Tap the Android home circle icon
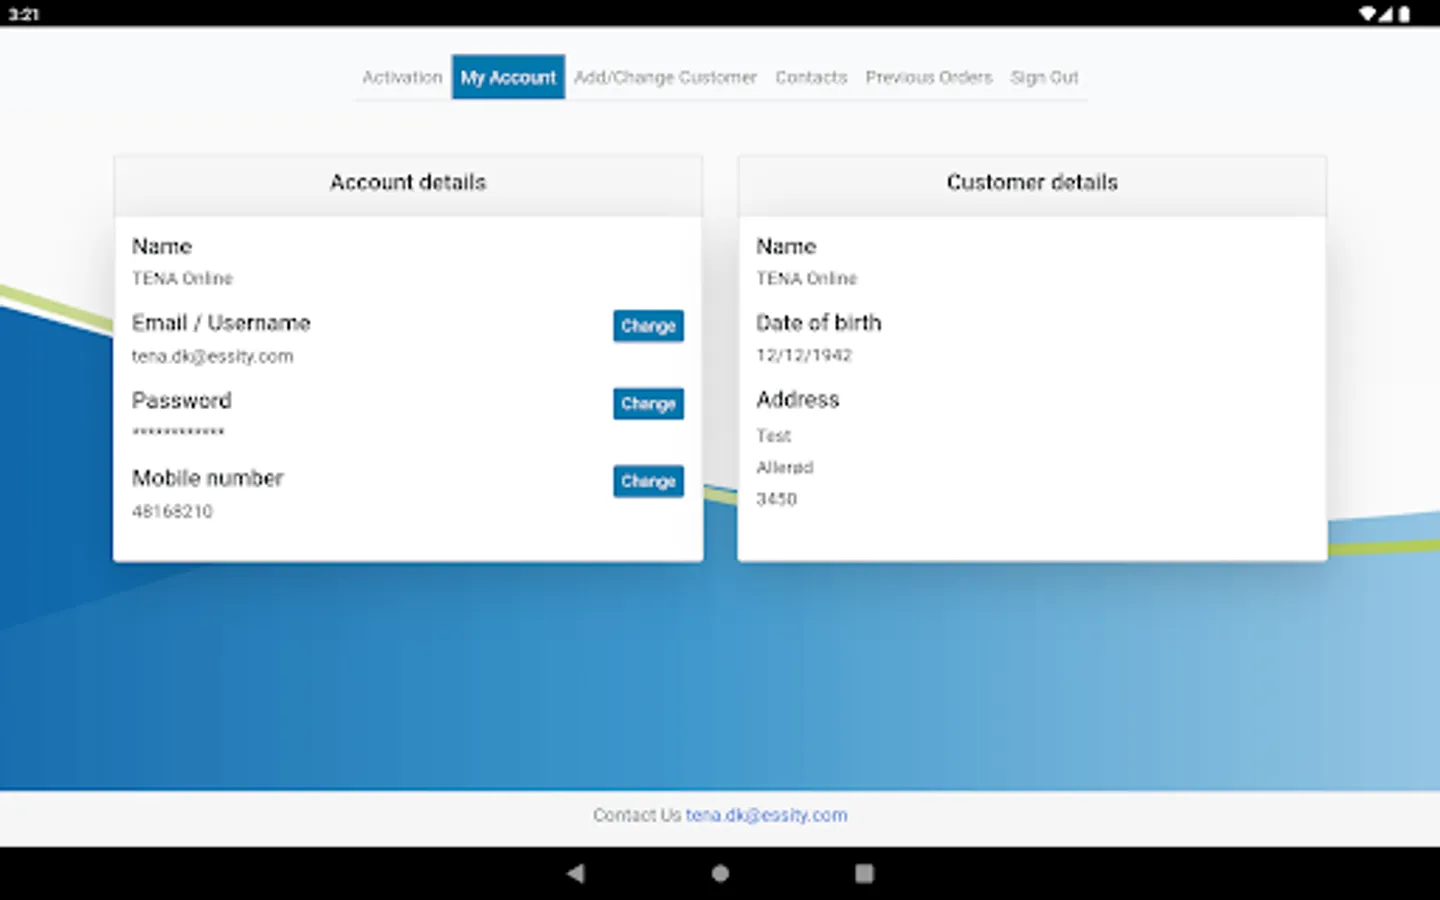The height and width of the screenshot is (900, 1440). click(720, 873)
